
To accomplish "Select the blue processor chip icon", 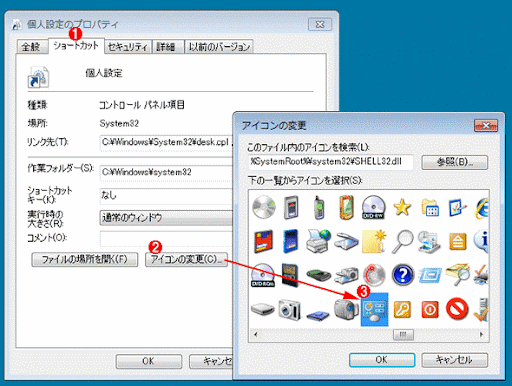I will [x=430, y=275].
